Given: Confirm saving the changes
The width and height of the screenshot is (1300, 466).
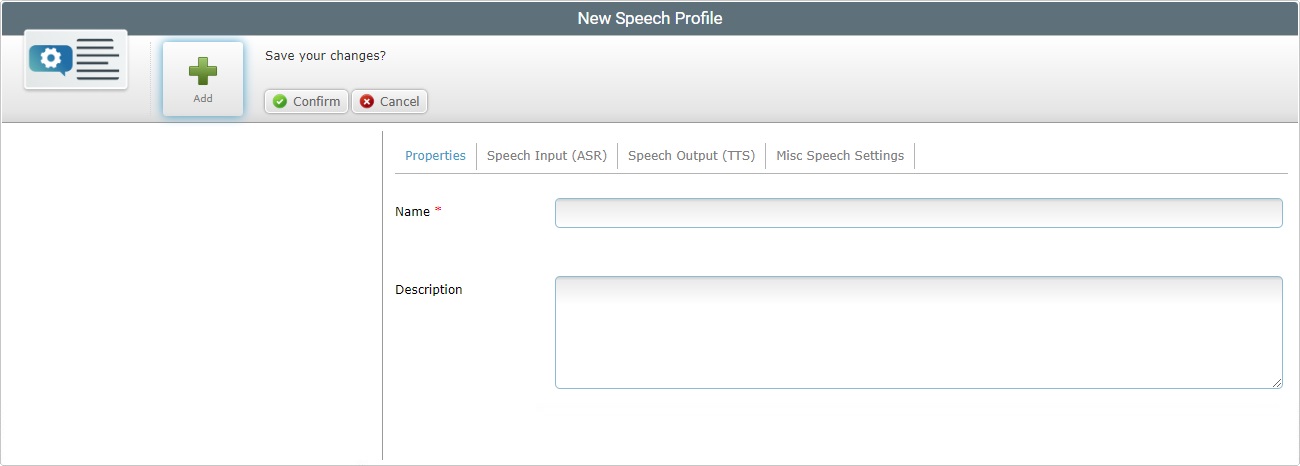Looking at the screenshot, I should click(x=306, y=101).
